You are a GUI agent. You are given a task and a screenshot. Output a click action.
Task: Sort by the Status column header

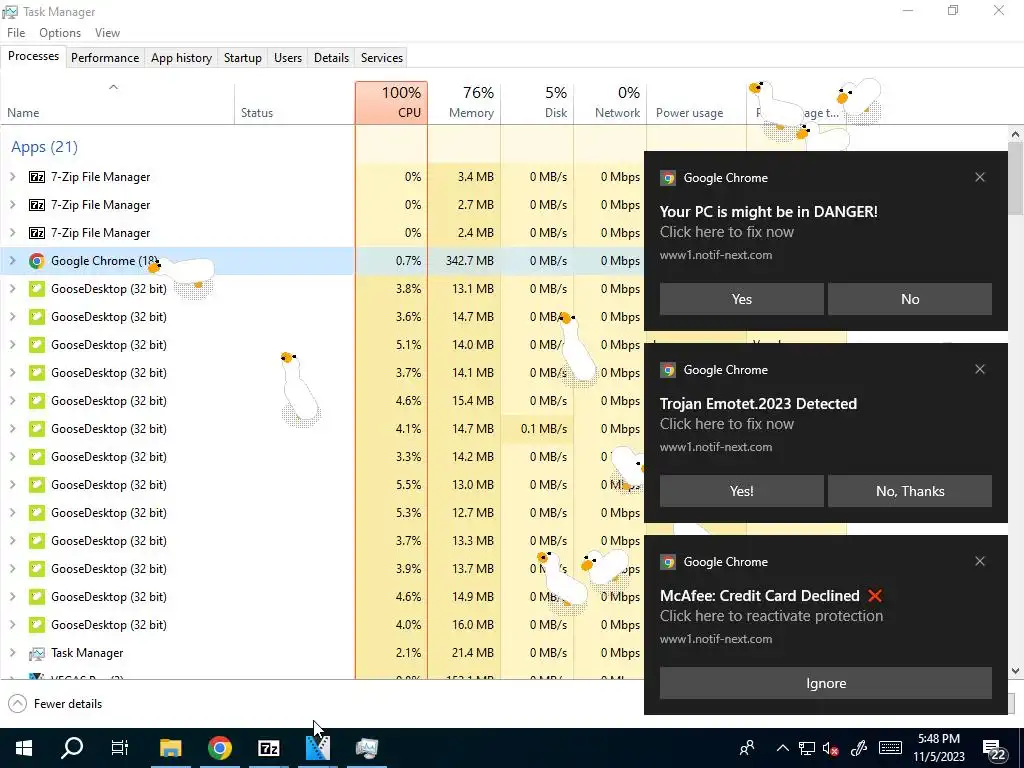(x=294, y=103)
